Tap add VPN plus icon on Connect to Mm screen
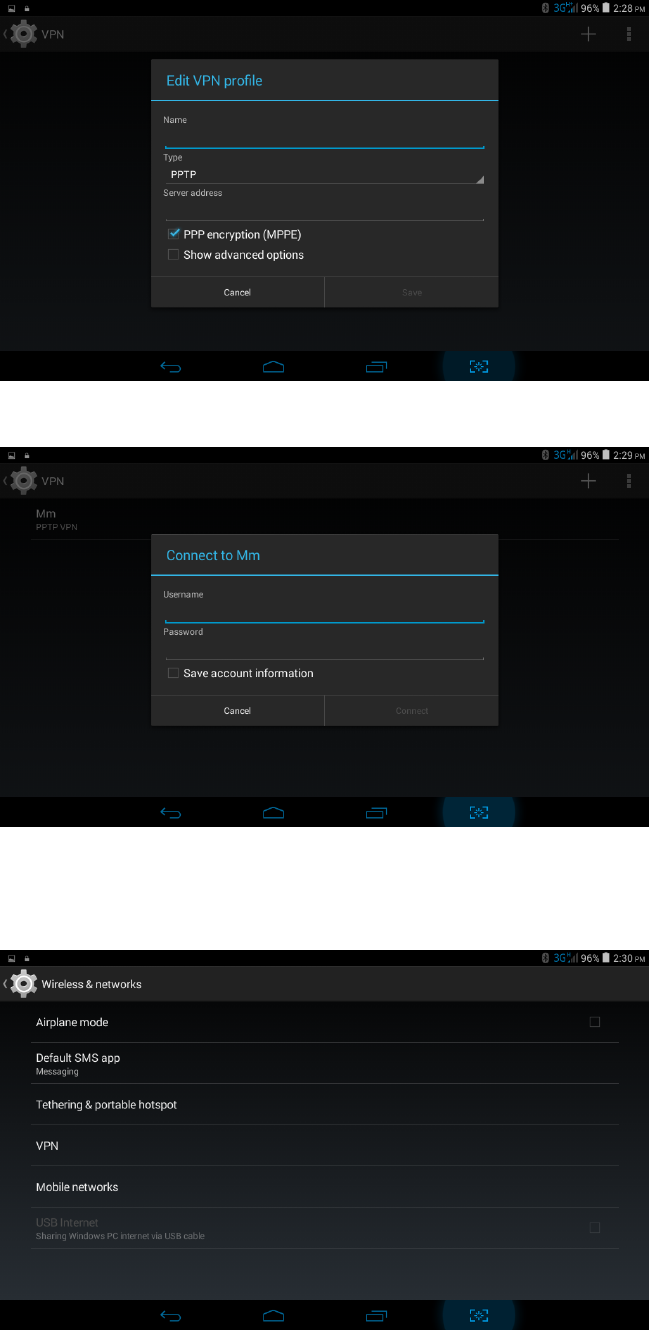This screenshot has width=649, height=1330. coord(588,481)
